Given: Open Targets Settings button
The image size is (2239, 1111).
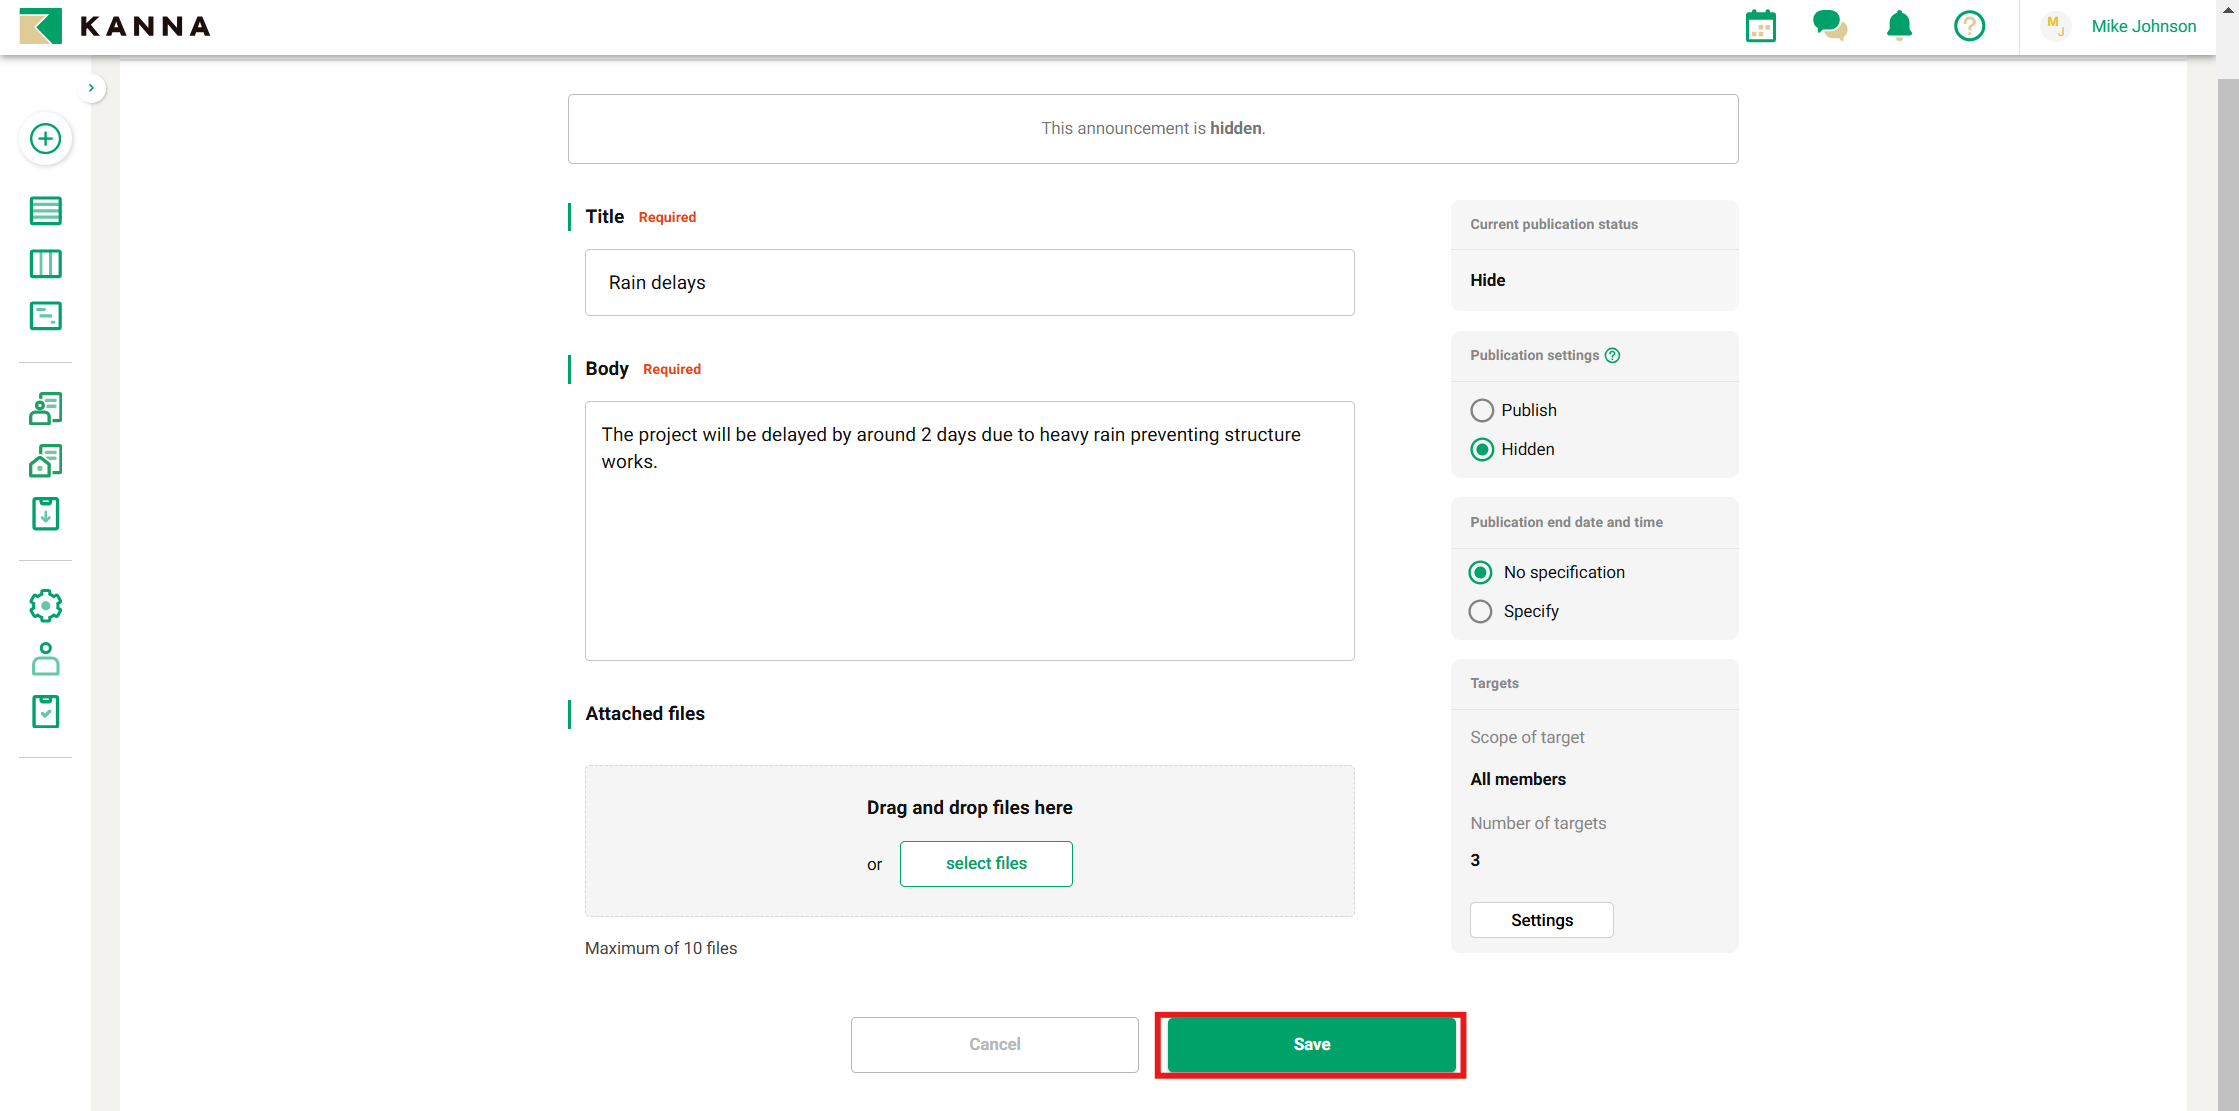Looking at the screenshot, I should (x=1541, y=919).
